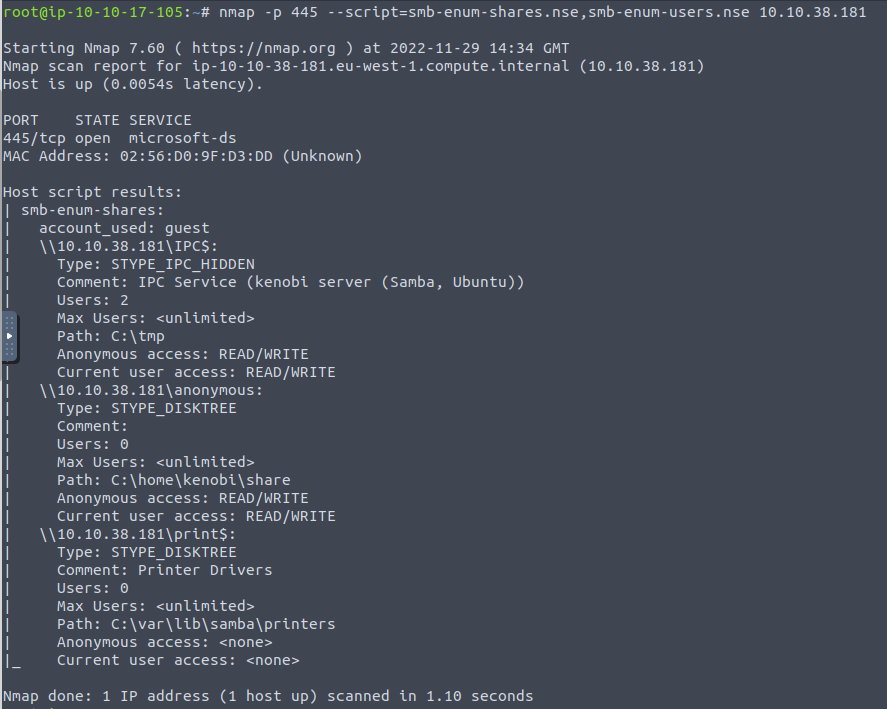
Task: Click the Type: STYPE_IPC_HIDDEN line
Action: coord(156,265)
